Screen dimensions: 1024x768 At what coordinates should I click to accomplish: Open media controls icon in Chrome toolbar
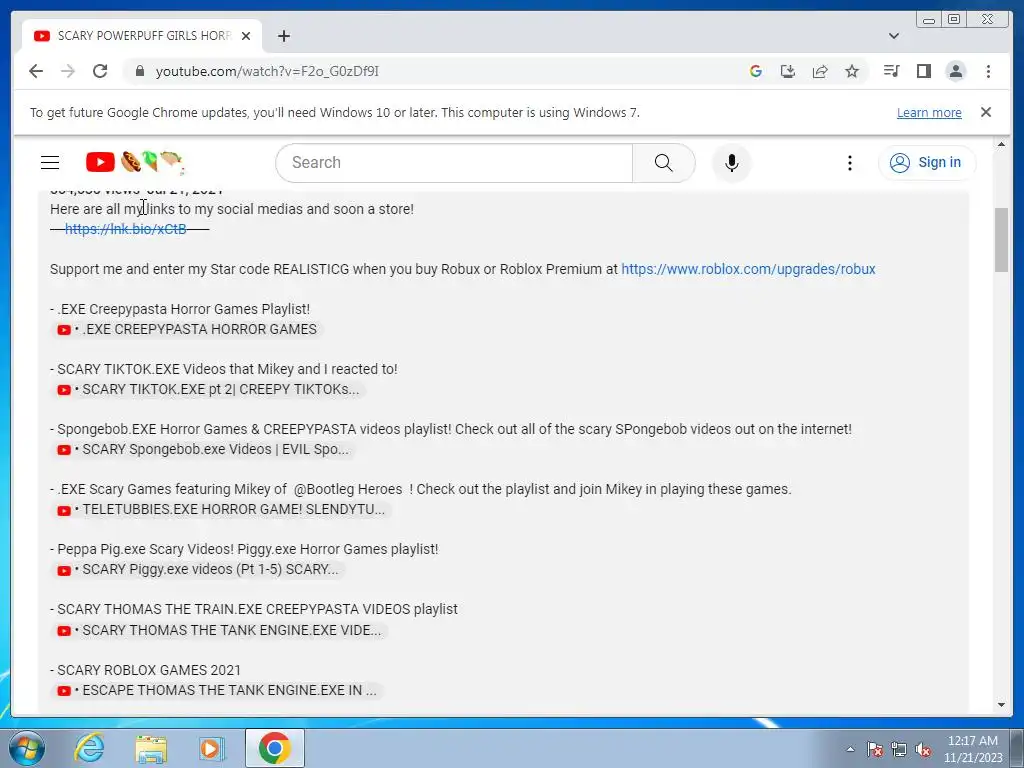pos(891,71)
